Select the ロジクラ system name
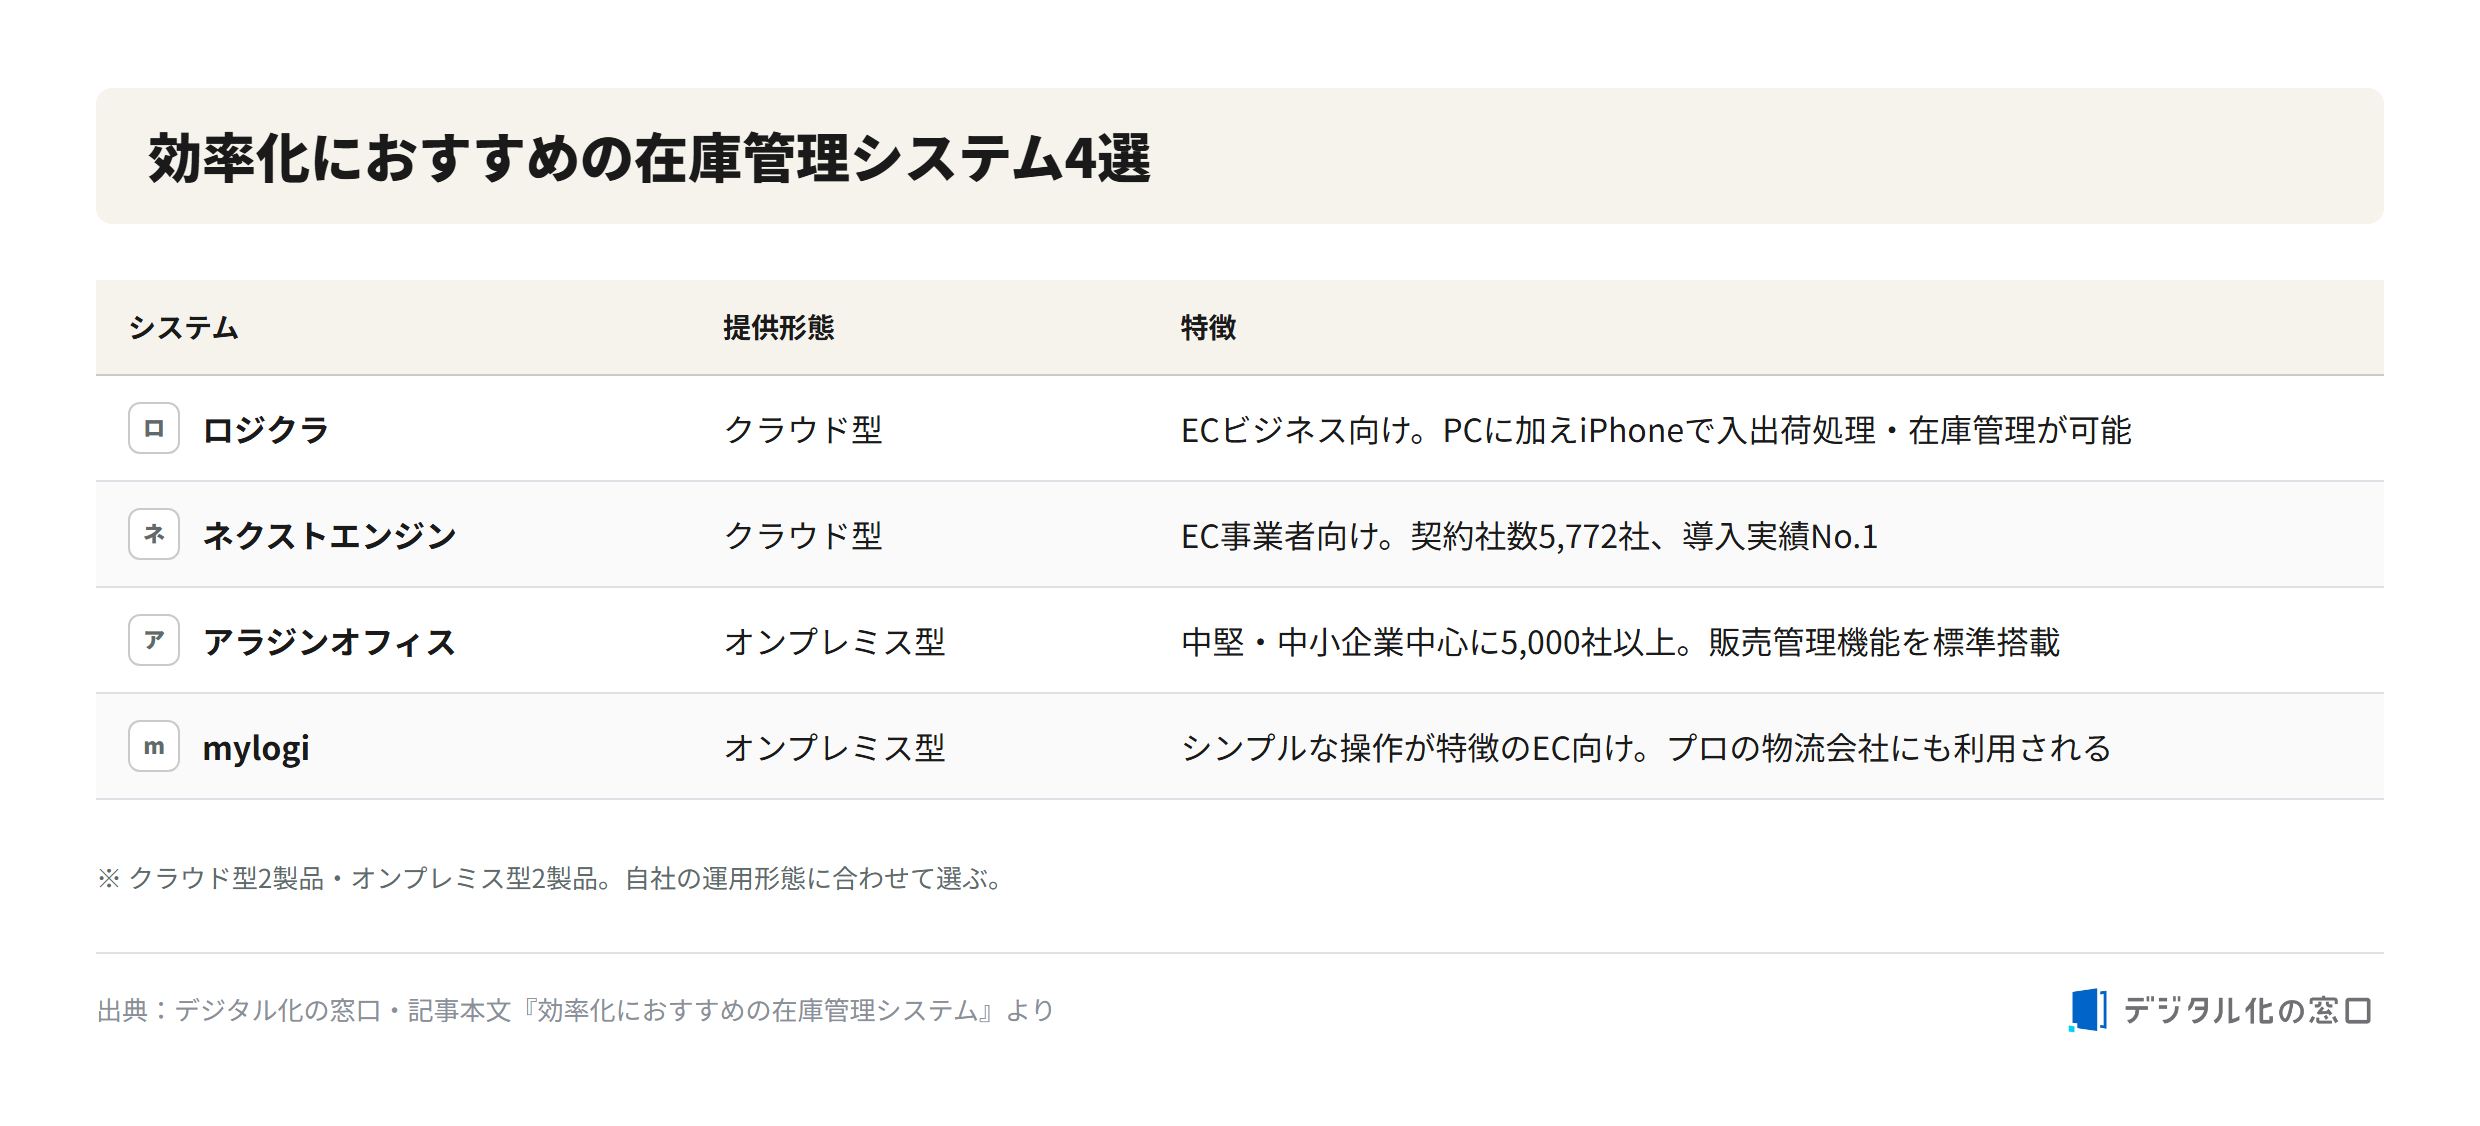Viewport: 2480px width, 1126px height. pos(266,430)
